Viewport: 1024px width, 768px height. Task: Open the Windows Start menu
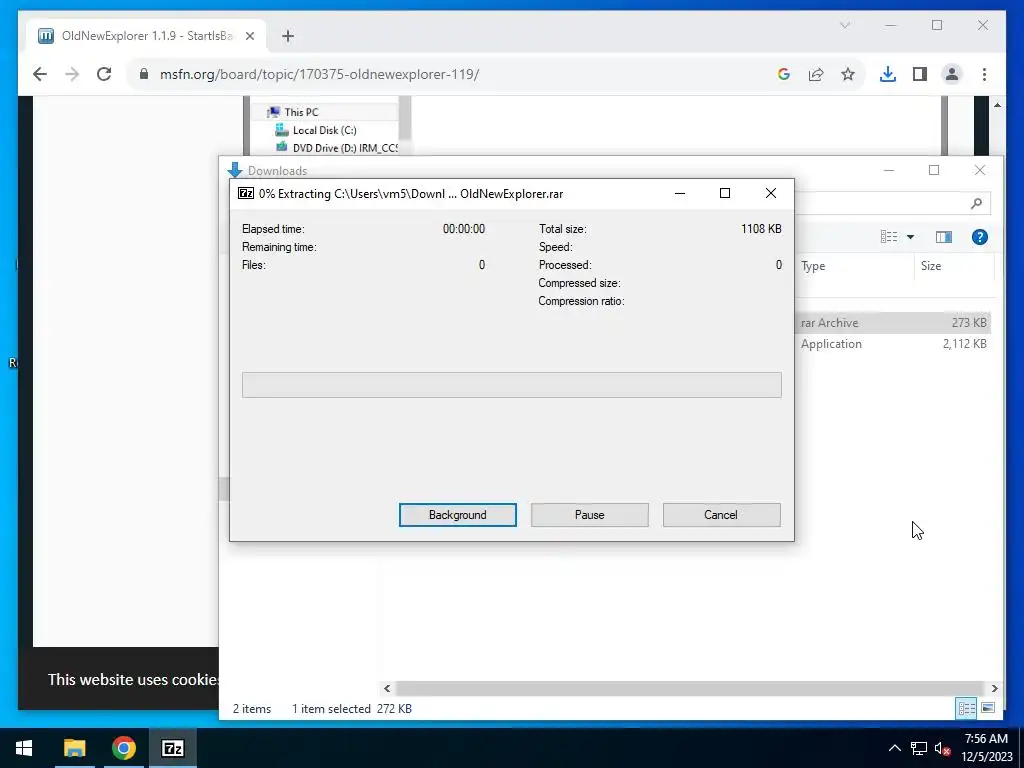click(x=24, y=748)
